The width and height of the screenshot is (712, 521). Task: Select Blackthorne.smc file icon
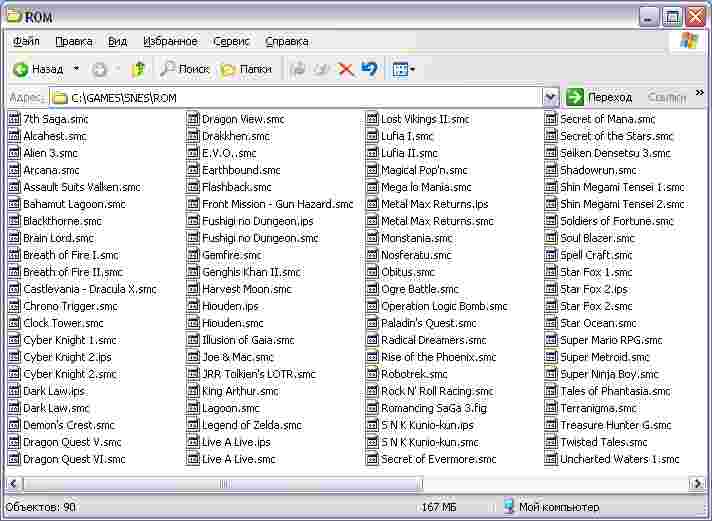tap(14, 221)
